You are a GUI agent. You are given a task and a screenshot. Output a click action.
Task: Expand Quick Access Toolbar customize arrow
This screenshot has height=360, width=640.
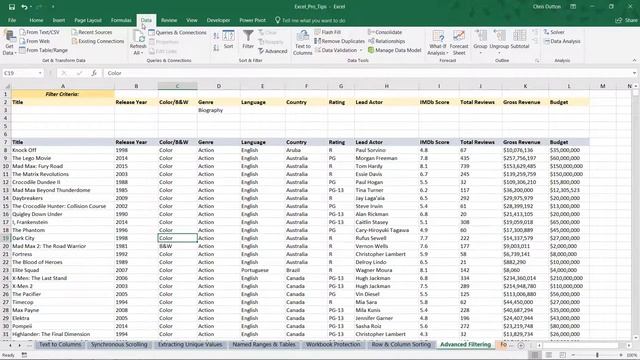click(53, 7)
